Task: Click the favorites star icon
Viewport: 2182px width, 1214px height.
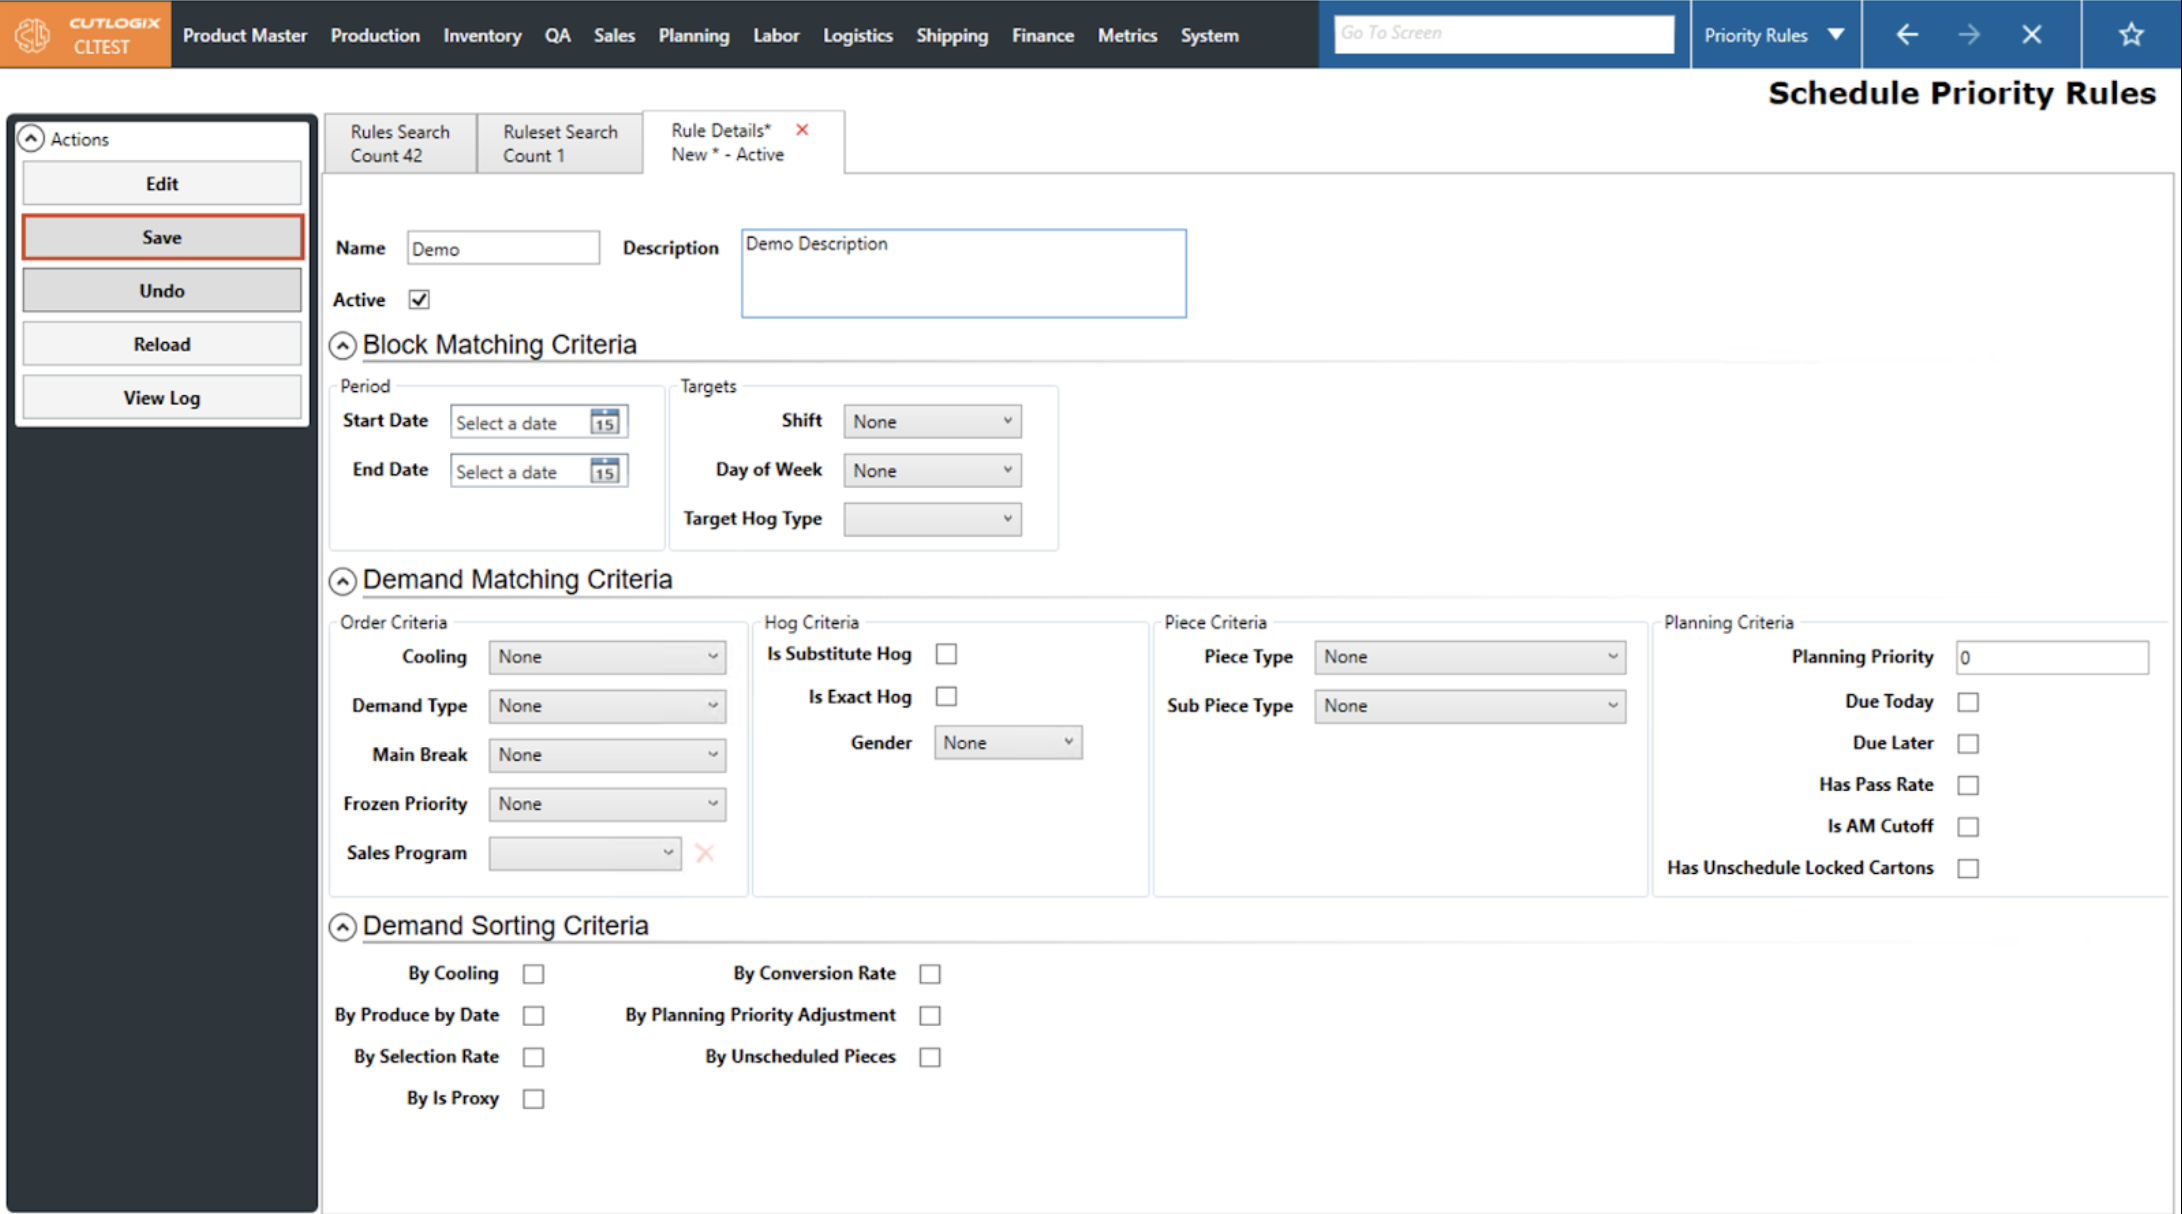Action: 2131,35
